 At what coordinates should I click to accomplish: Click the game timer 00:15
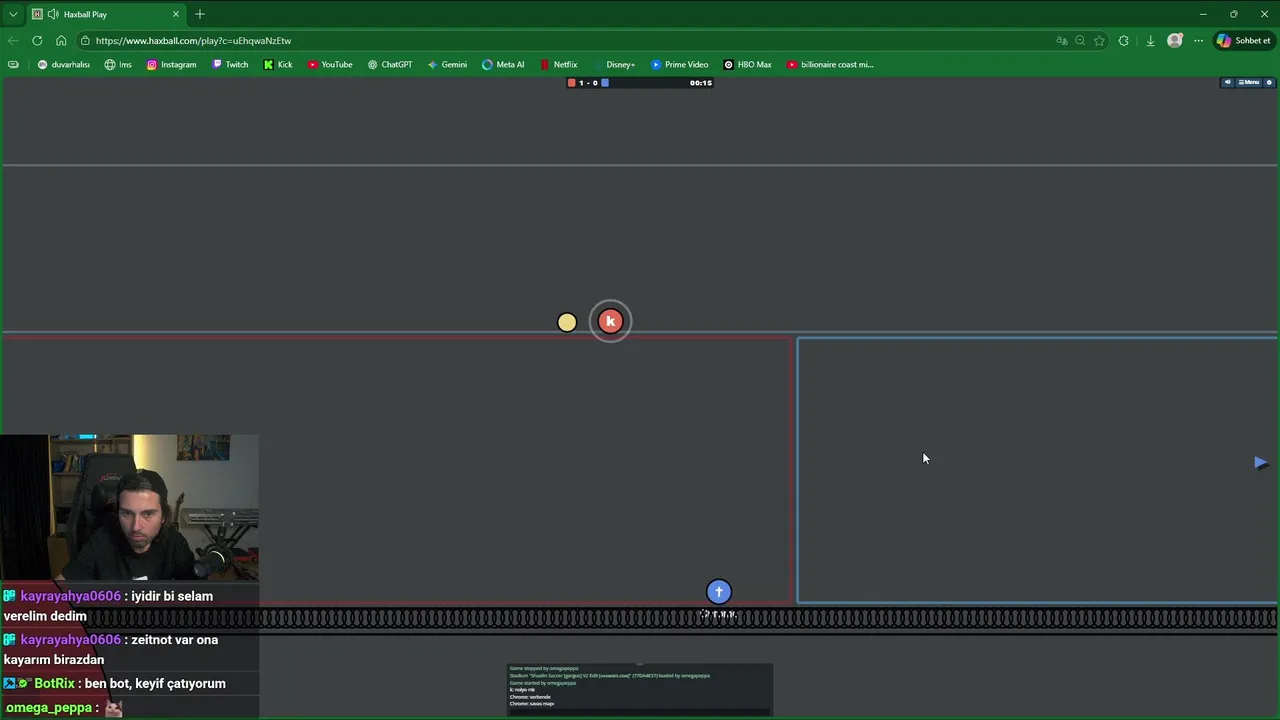pyautogui.click(x=700, y=83)
